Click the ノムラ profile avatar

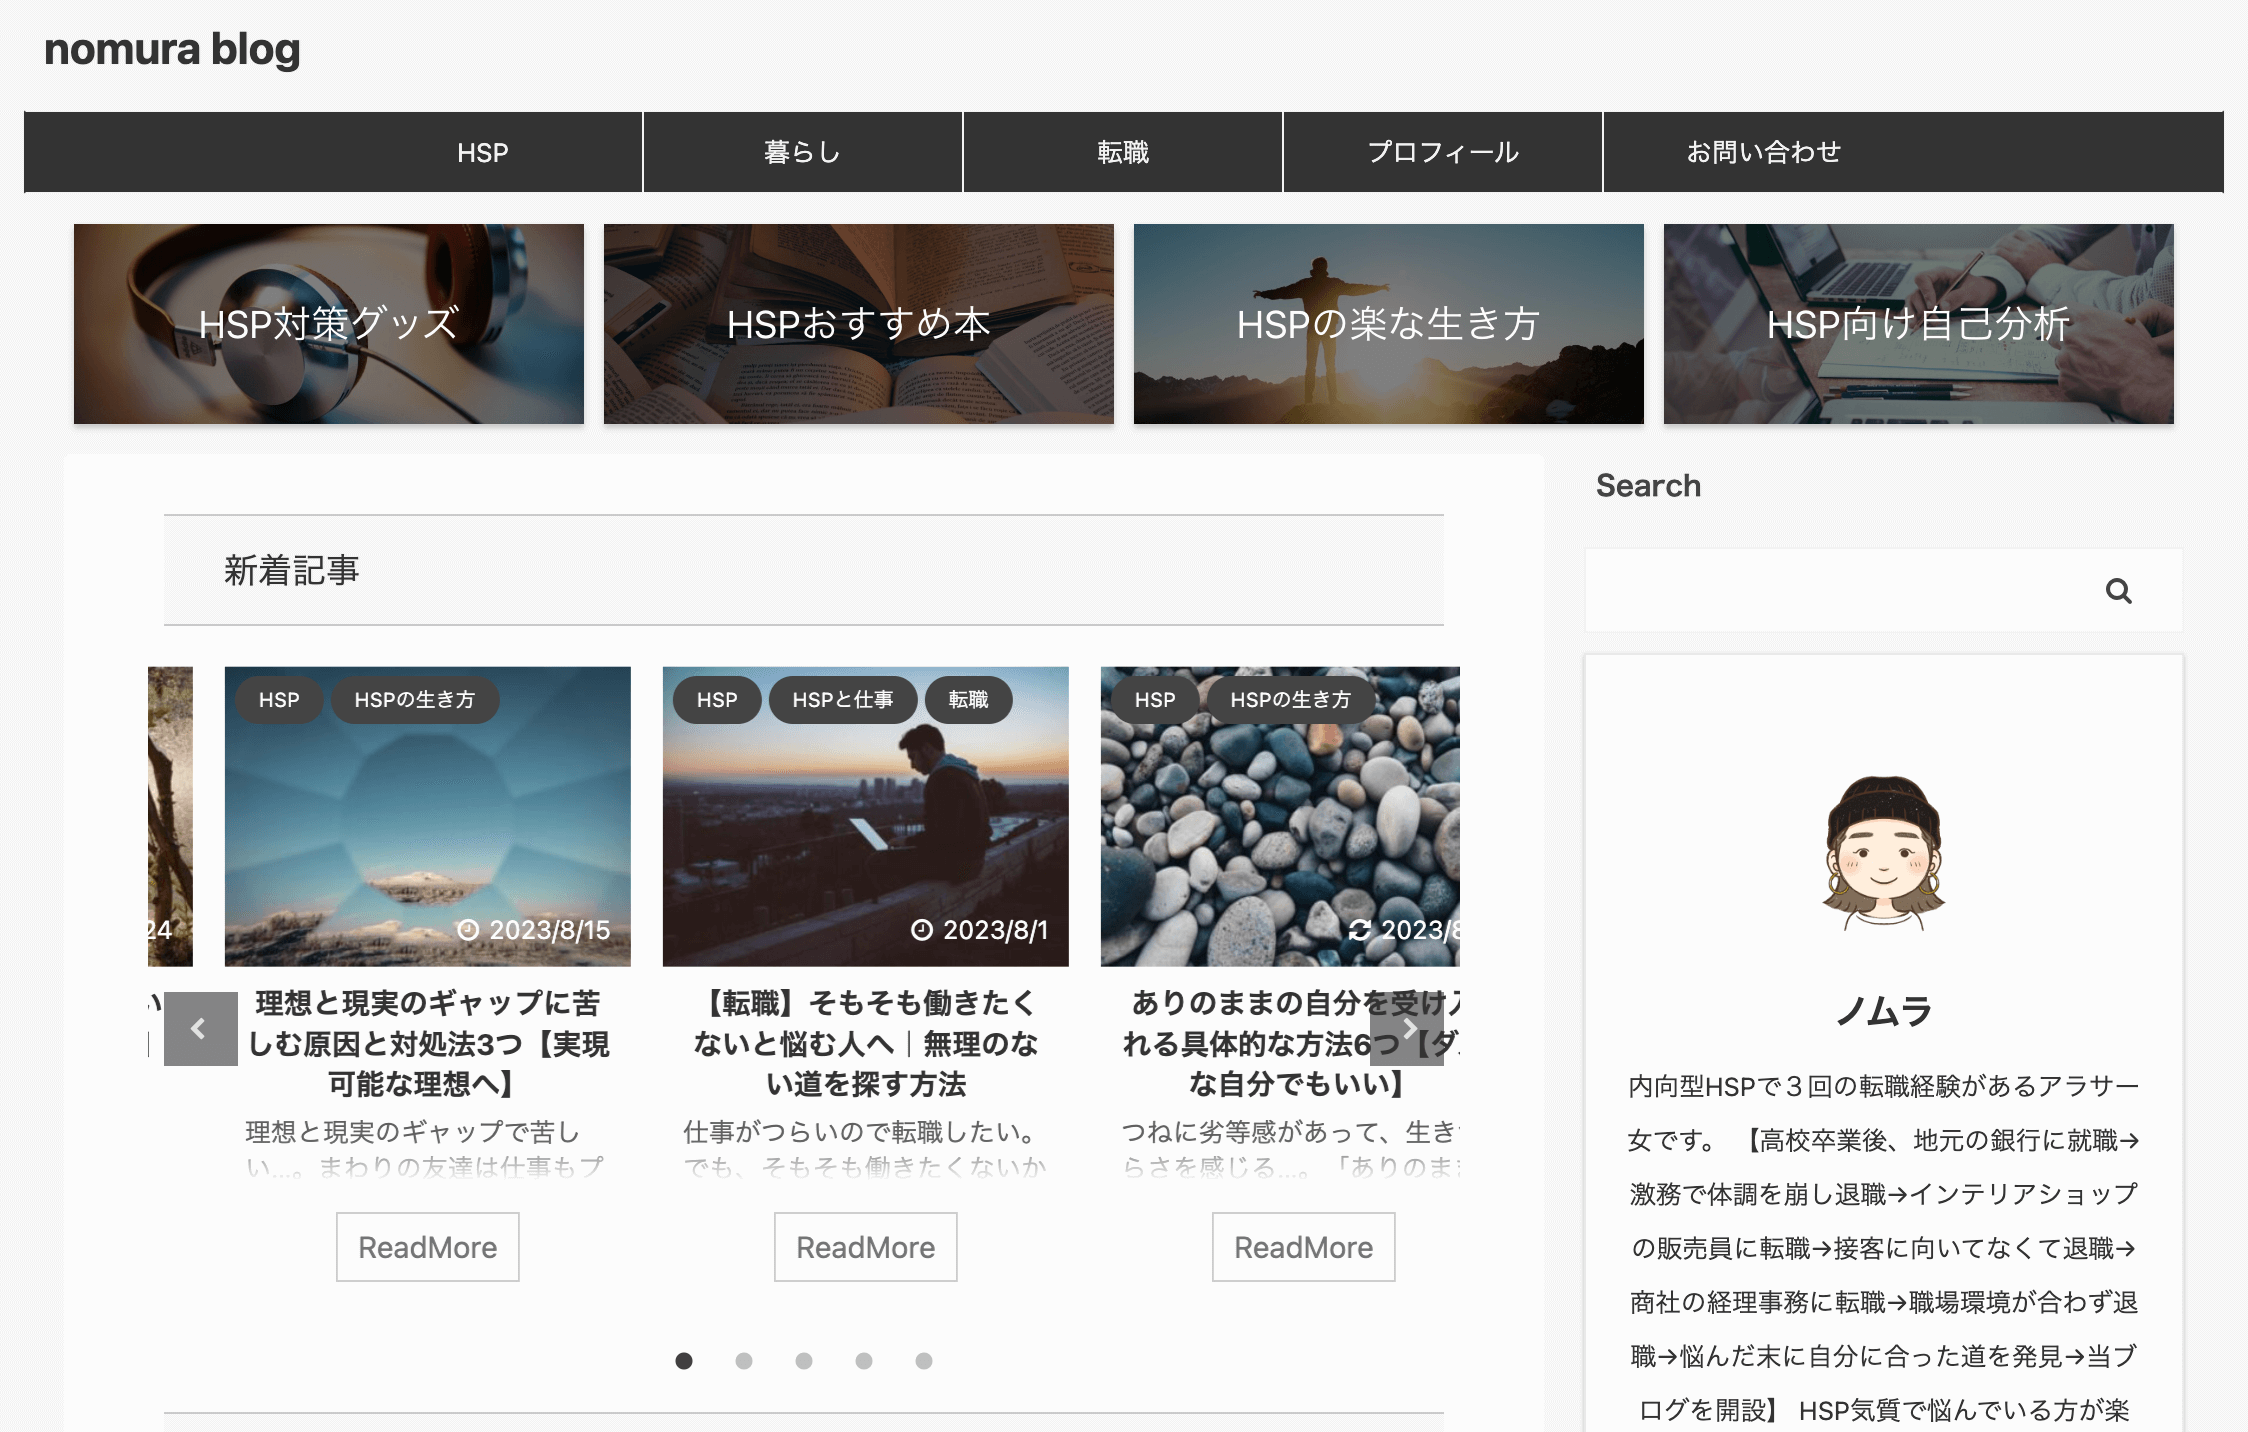[x=1883, y=853]
